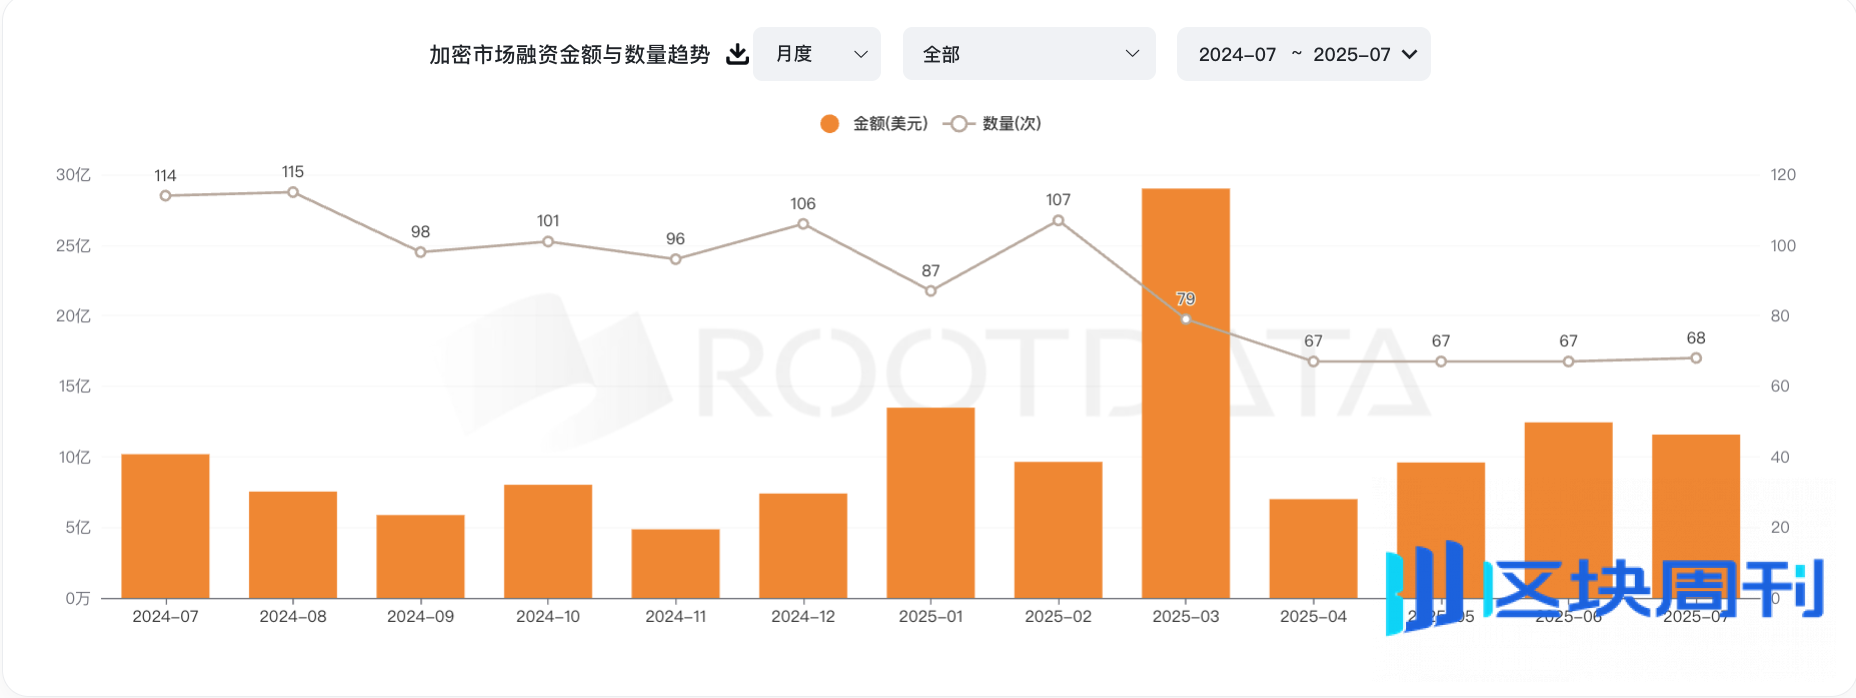Click the 2025-04 line point labeled 67
This screenshot has width=1856, height=698.
click(1313, 361)
